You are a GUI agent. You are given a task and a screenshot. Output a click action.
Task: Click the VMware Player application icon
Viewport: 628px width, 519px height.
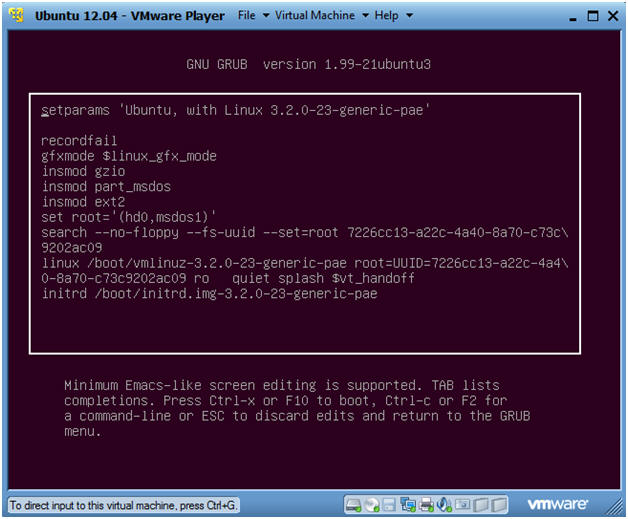pos(16,15)
